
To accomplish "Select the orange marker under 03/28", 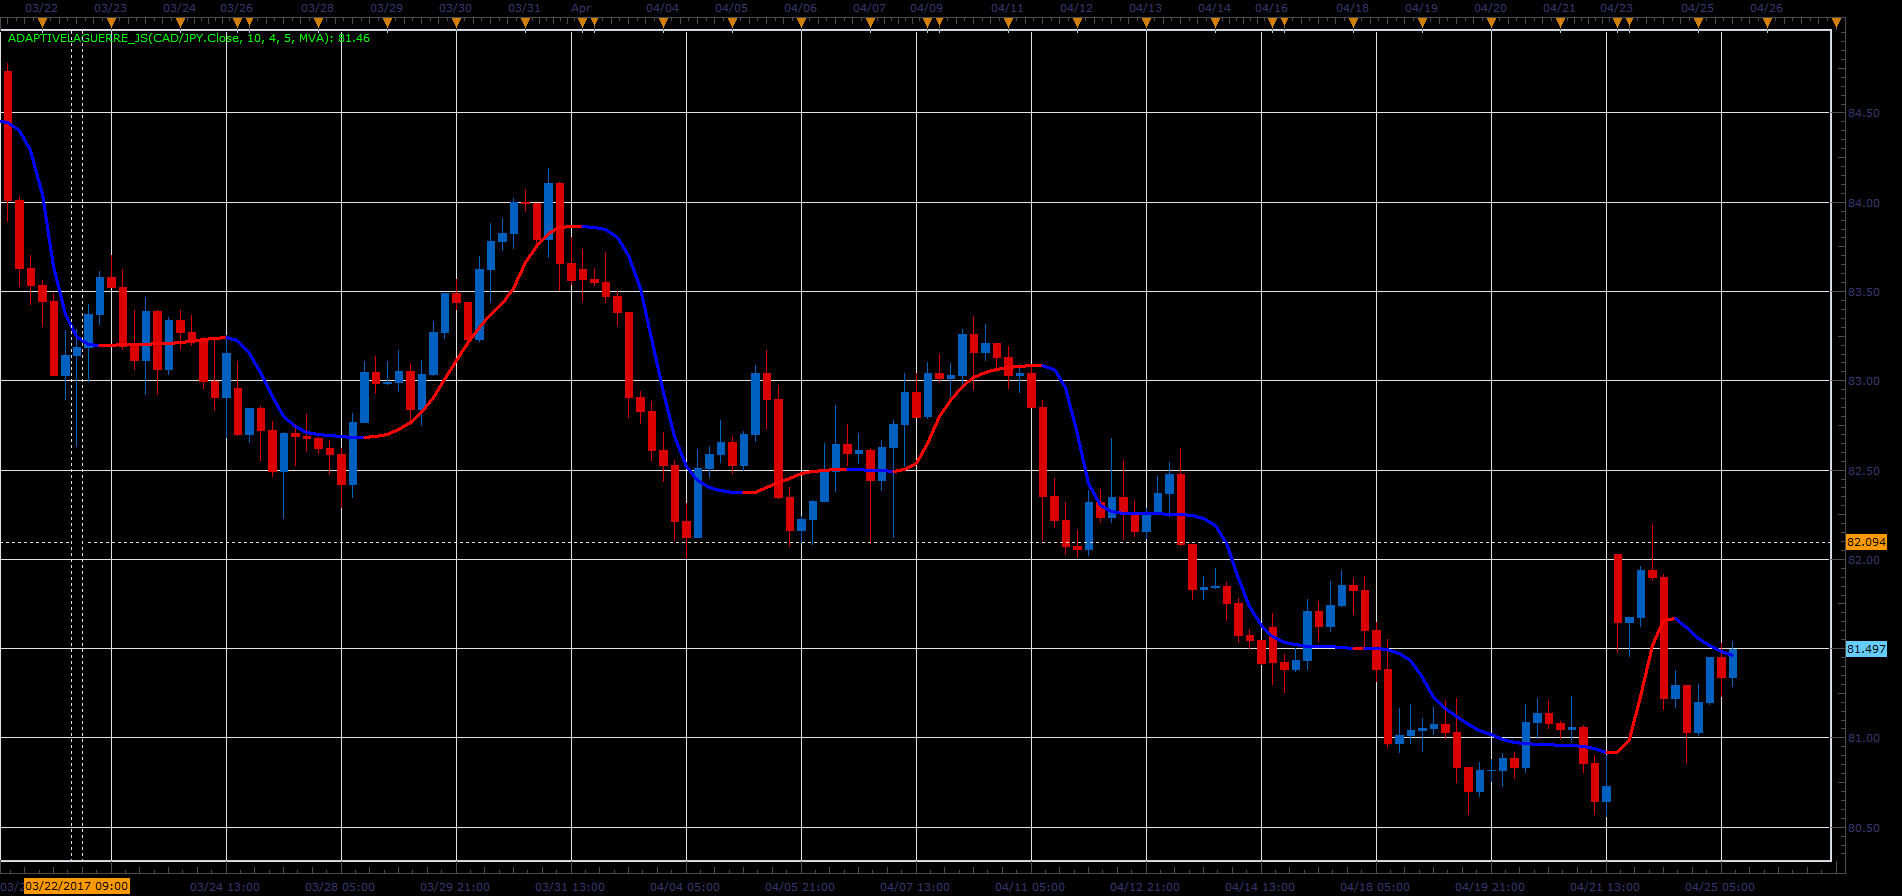I will point(318,23).
